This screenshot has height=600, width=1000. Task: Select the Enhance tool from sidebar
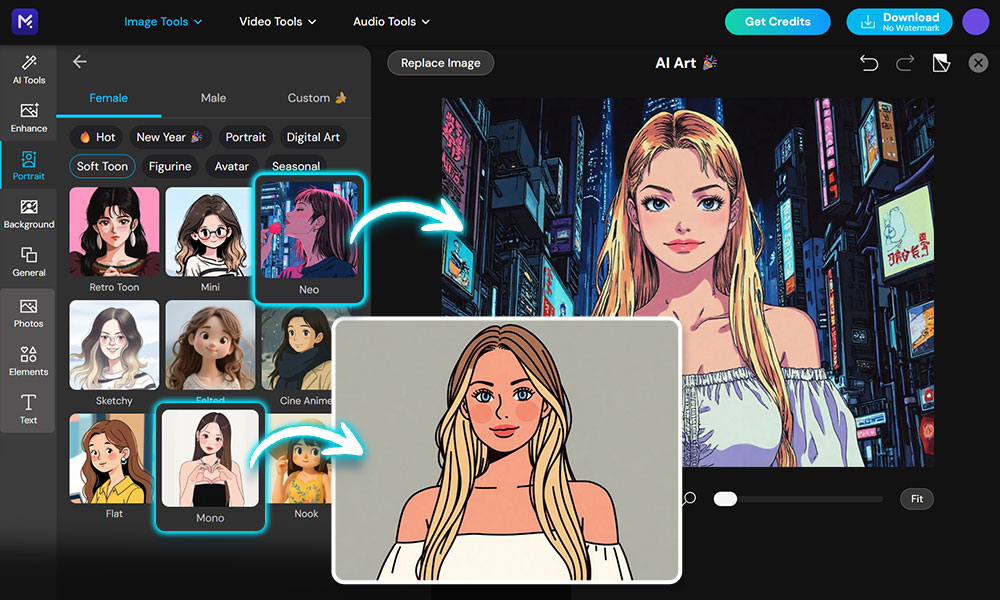coord(28,117)
